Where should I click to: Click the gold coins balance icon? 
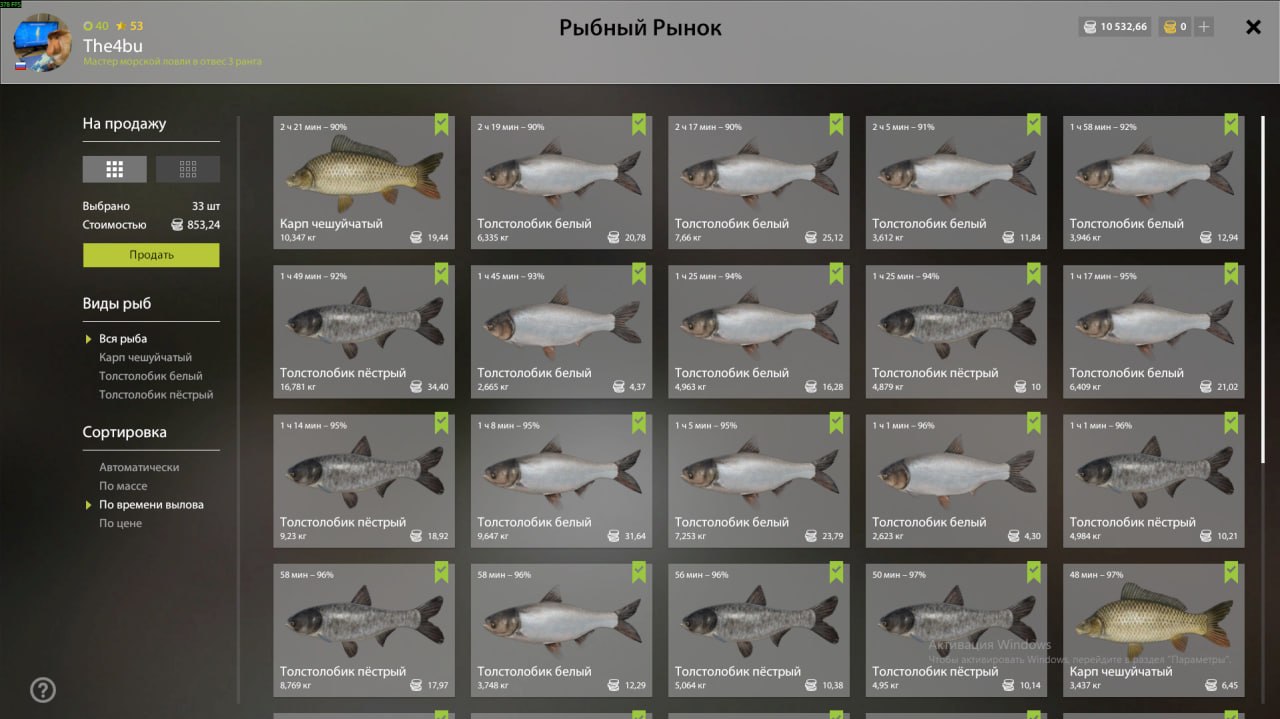1169,27
